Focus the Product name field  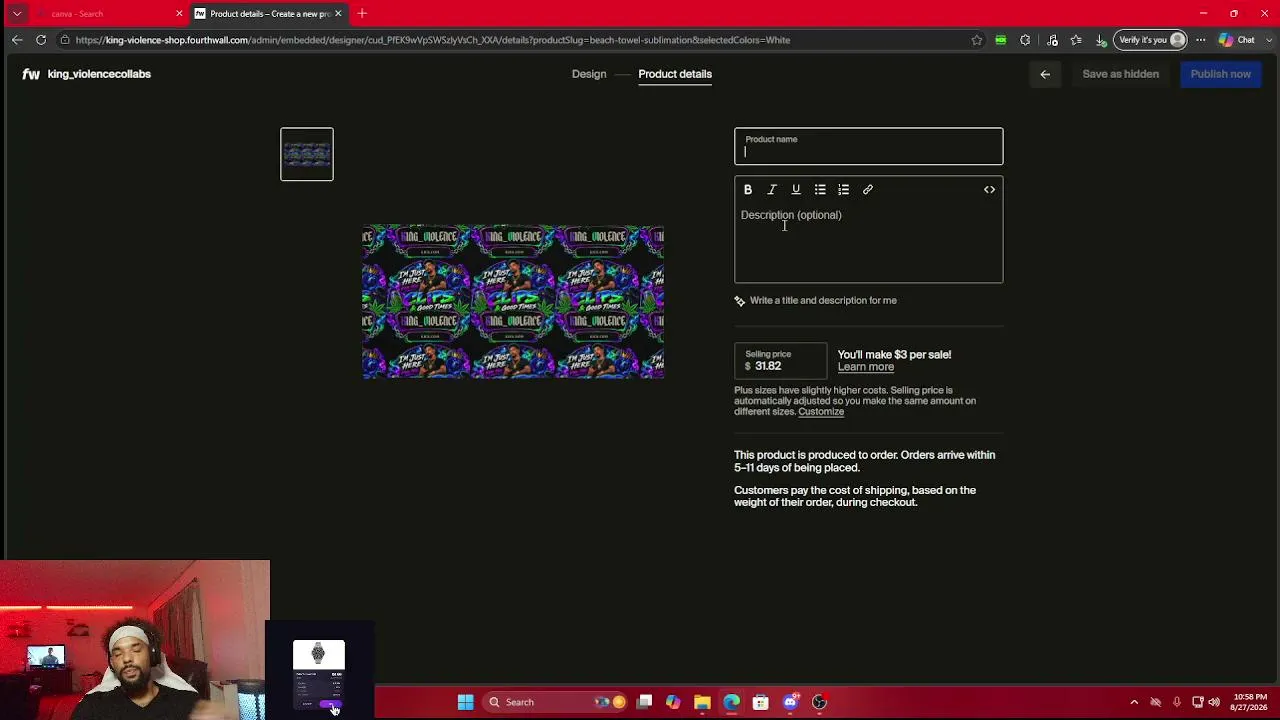(x=869, y=146)
